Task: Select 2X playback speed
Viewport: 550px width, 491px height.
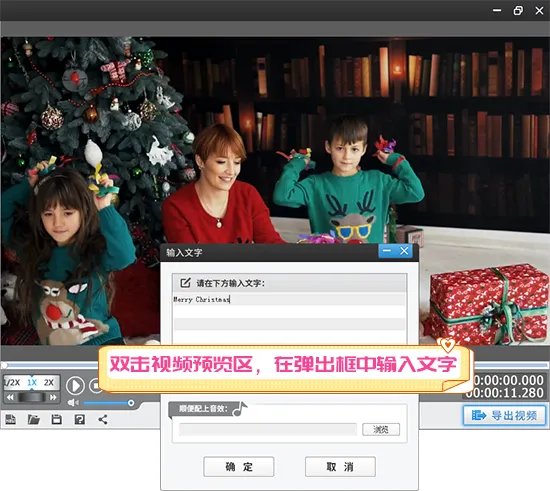Action: coord(49,382)
